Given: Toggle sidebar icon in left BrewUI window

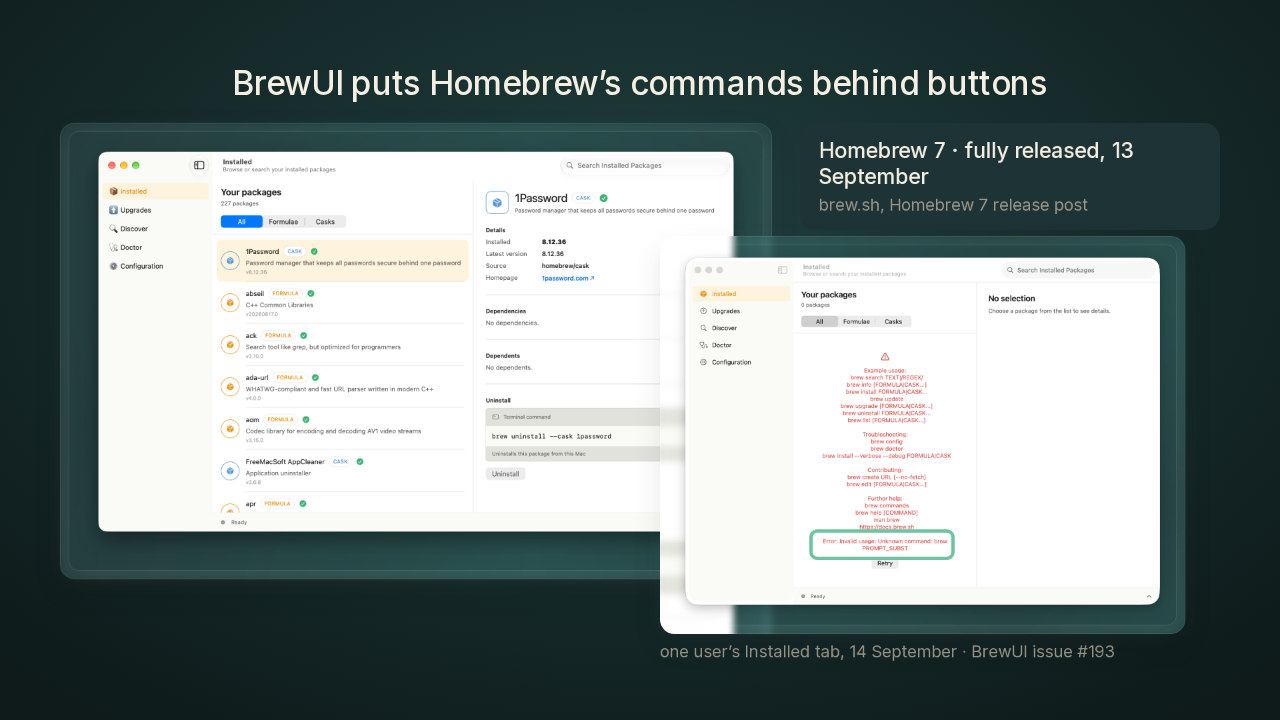Looking at the screenshot, I should [x=199, y=165].
